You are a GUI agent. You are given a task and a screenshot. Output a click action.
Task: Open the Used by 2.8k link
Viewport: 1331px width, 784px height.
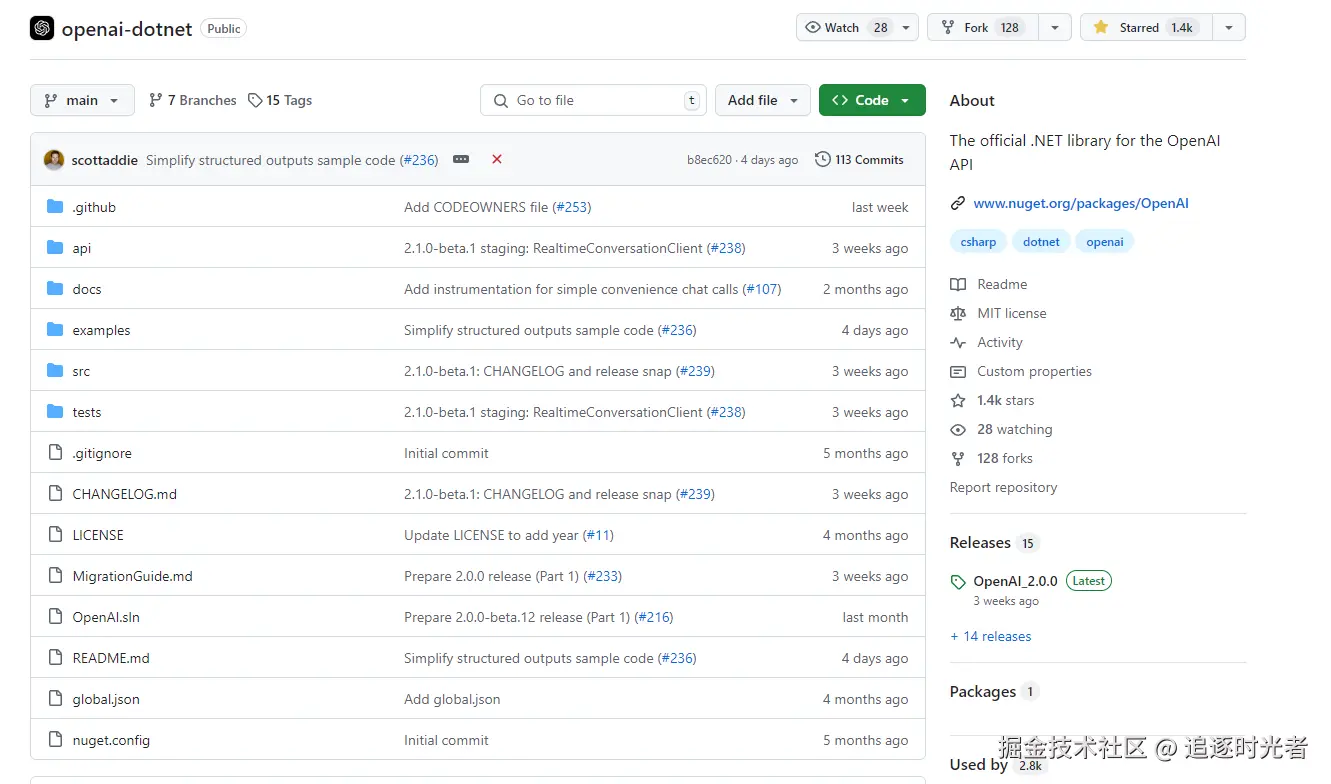click(x=997, y=765)
